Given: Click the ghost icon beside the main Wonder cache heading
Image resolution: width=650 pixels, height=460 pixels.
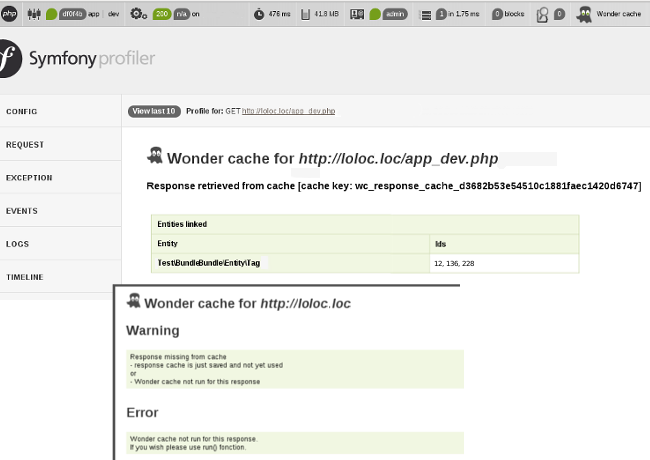Looking at the screenshot, I should coord(155,156).
